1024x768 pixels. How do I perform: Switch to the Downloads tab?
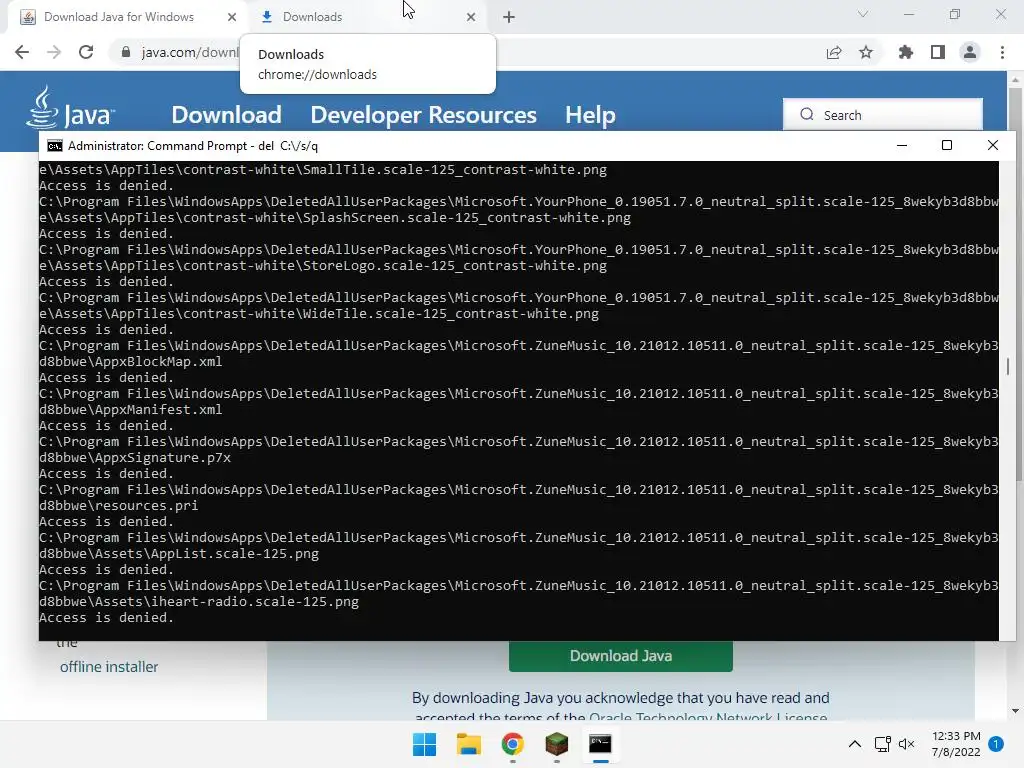[368, 17]
